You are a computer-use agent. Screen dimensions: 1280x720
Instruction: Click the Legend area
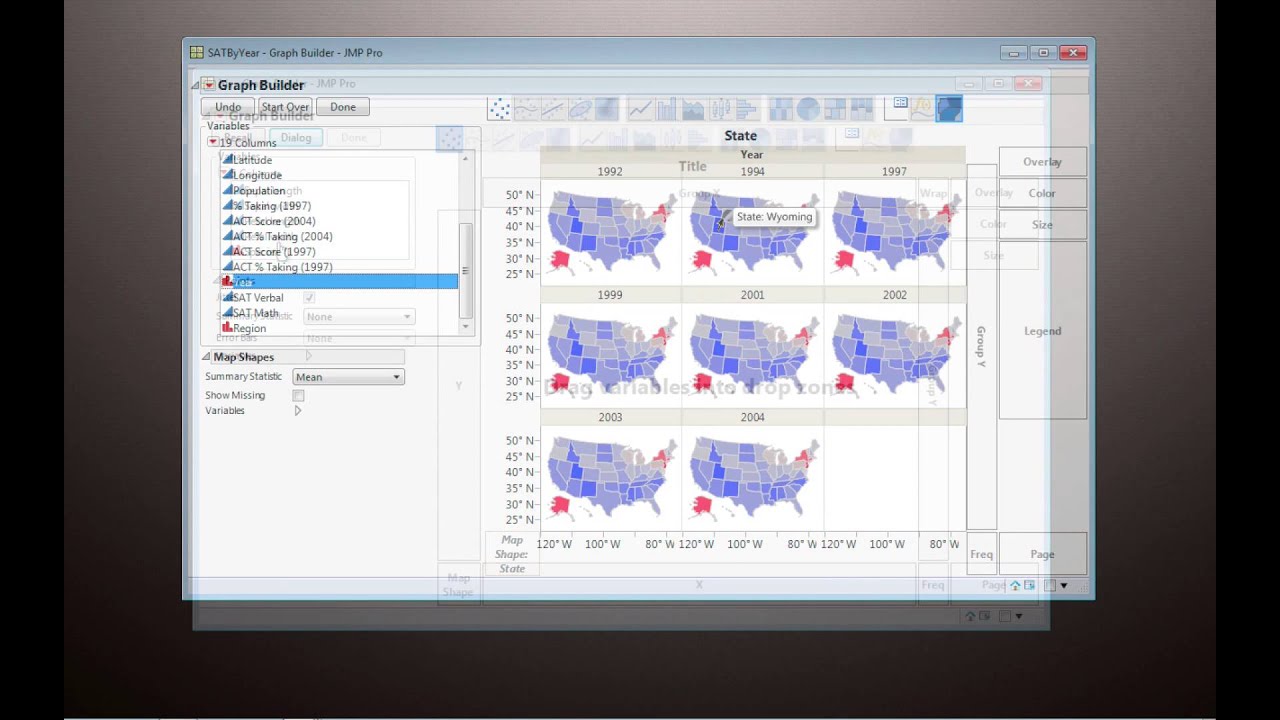(1042, 331)
